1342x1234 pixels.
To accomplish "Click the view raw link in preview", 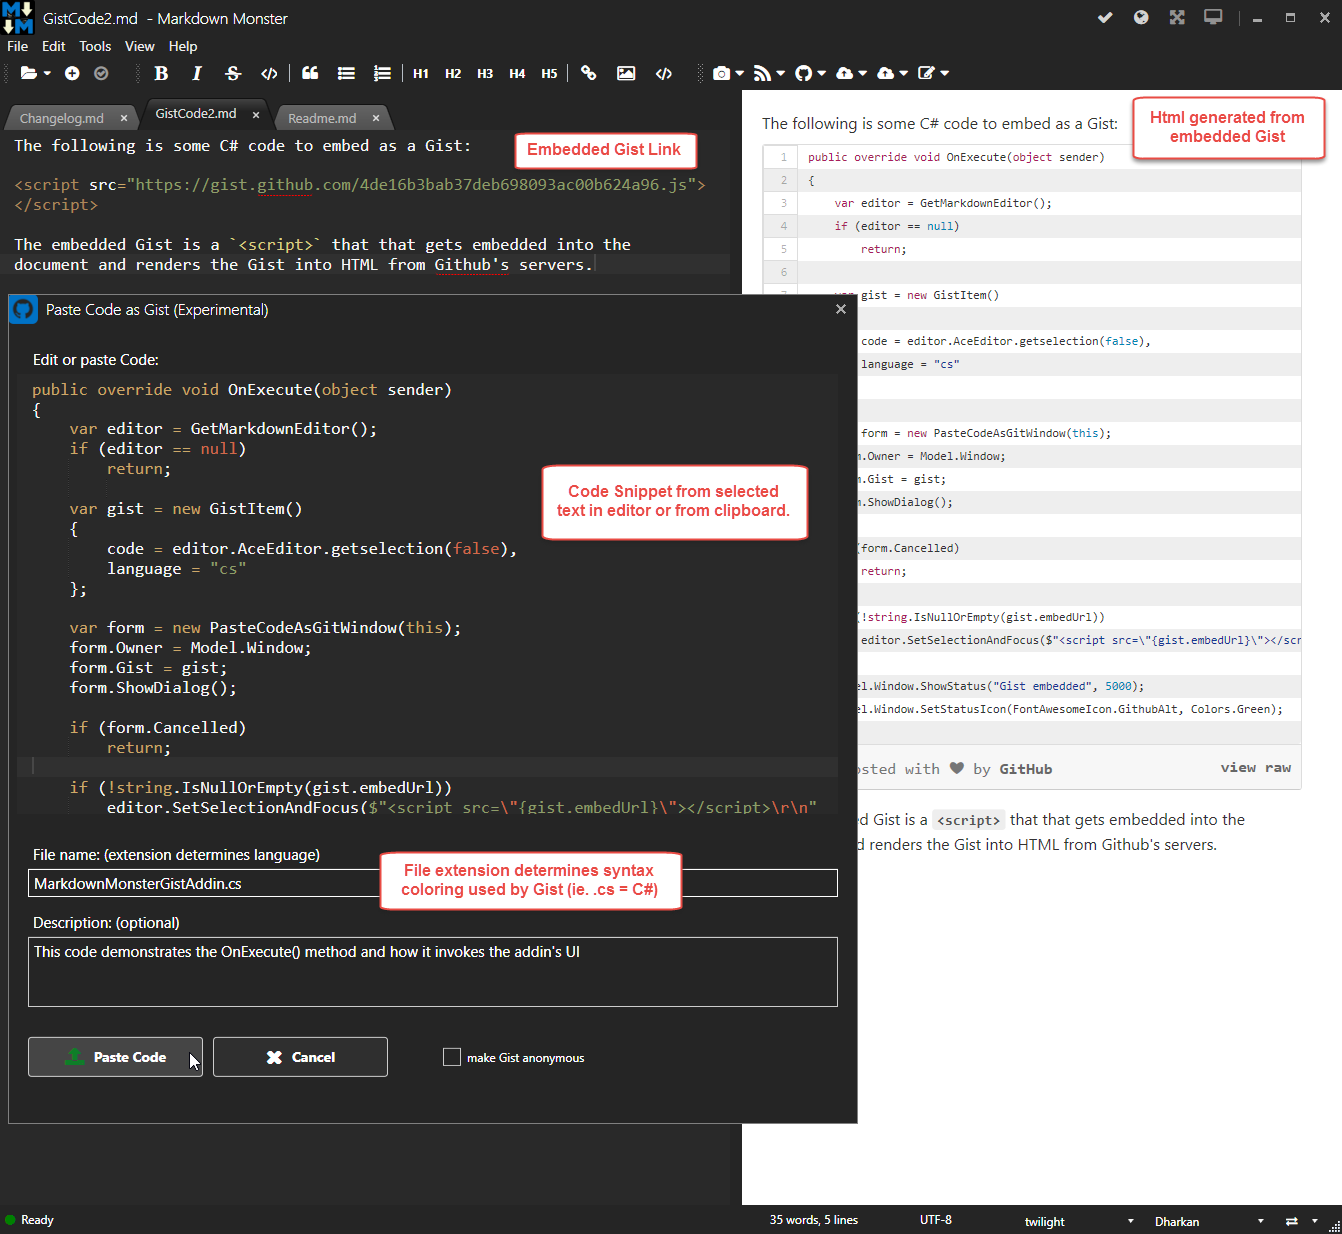I will pos(1255,768).
